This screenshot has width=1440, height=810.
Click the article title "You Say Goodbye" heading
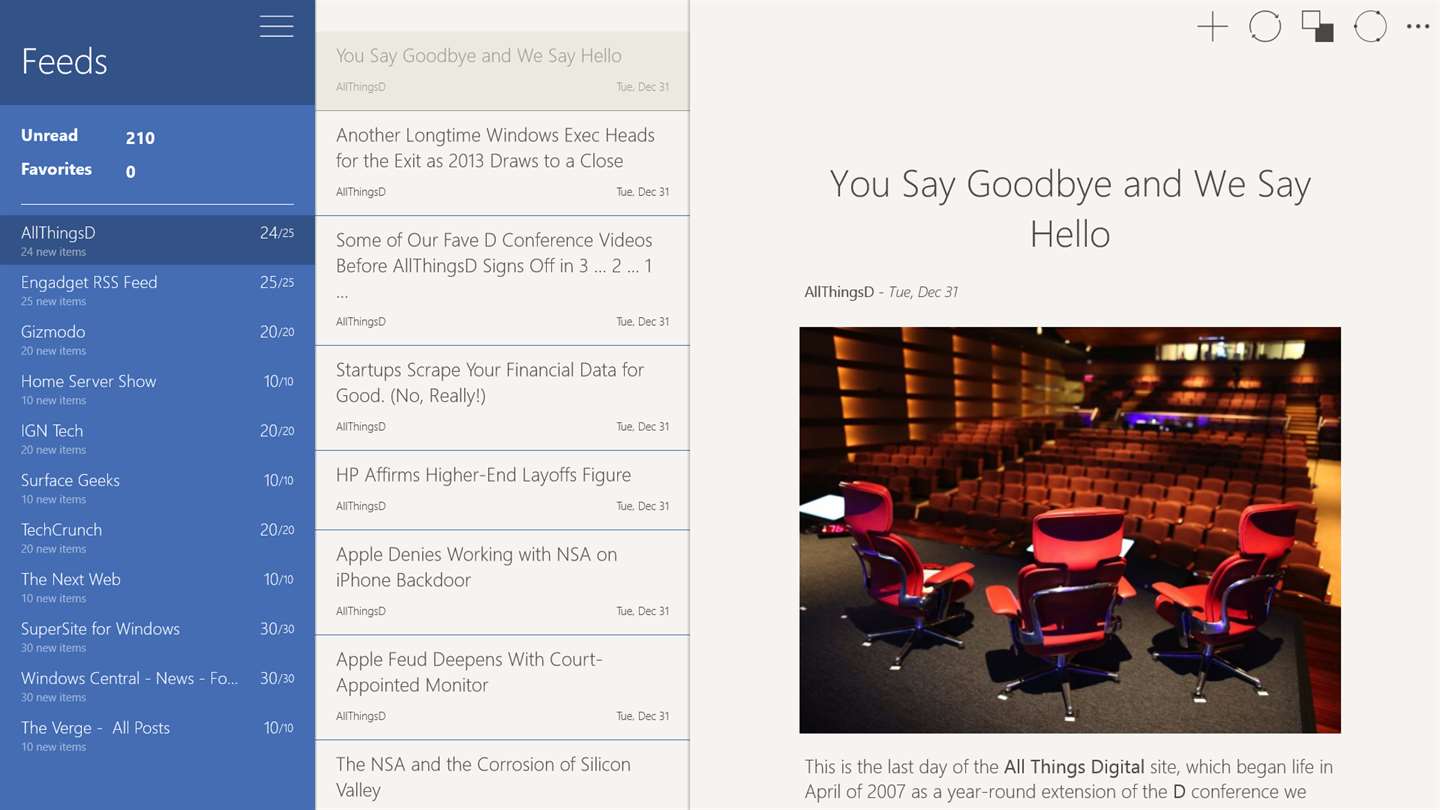pos(1070,208)
